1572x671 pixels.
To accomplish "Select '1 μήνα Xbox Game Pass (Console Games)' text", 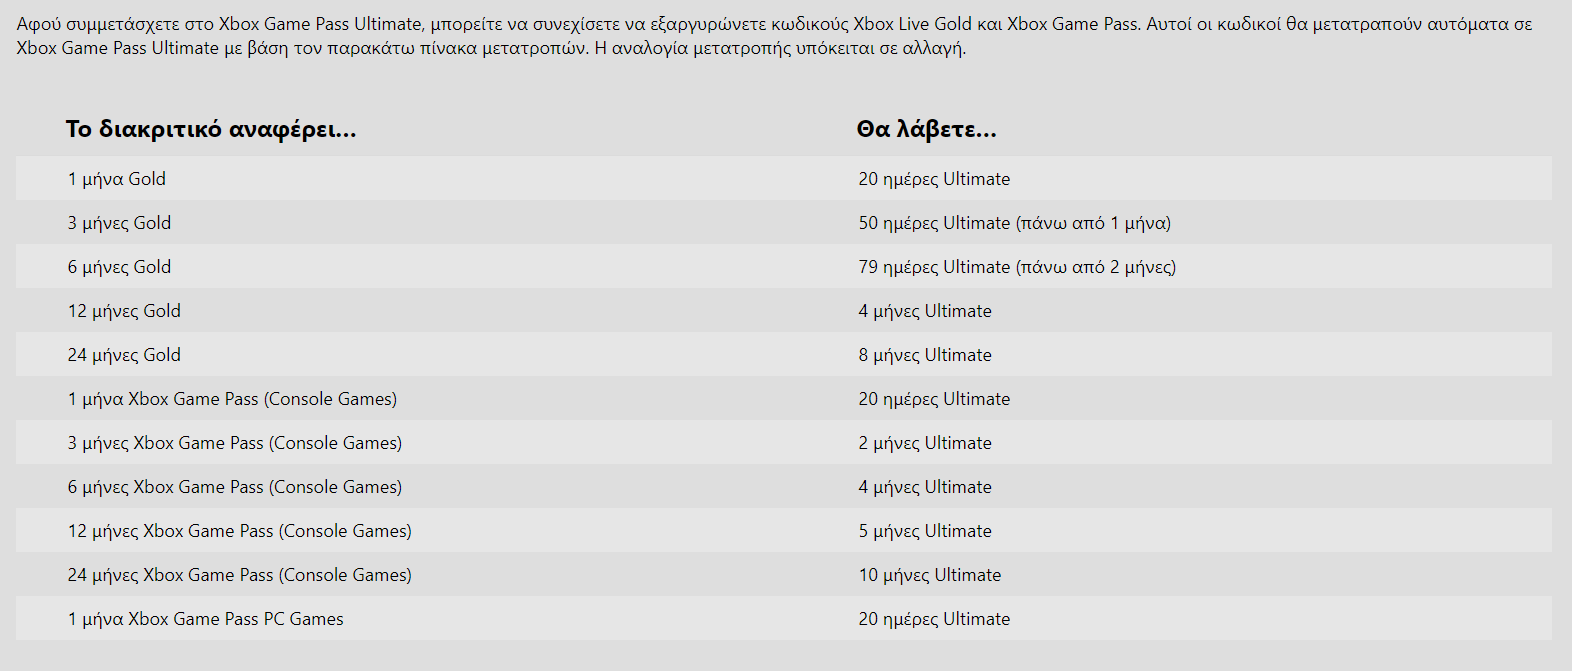I will click(x=232, y=399).
